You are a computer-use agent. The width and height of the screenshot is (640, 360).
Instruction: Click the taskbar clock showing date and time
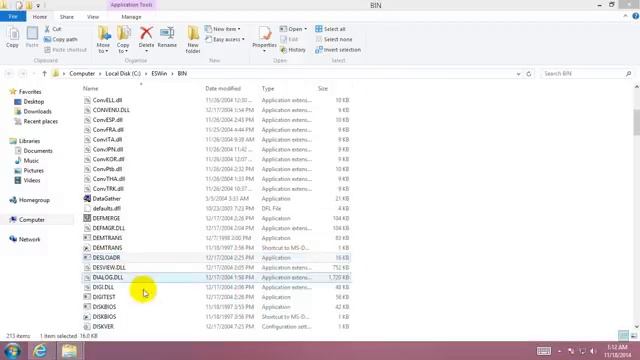[x=617, y=351]
